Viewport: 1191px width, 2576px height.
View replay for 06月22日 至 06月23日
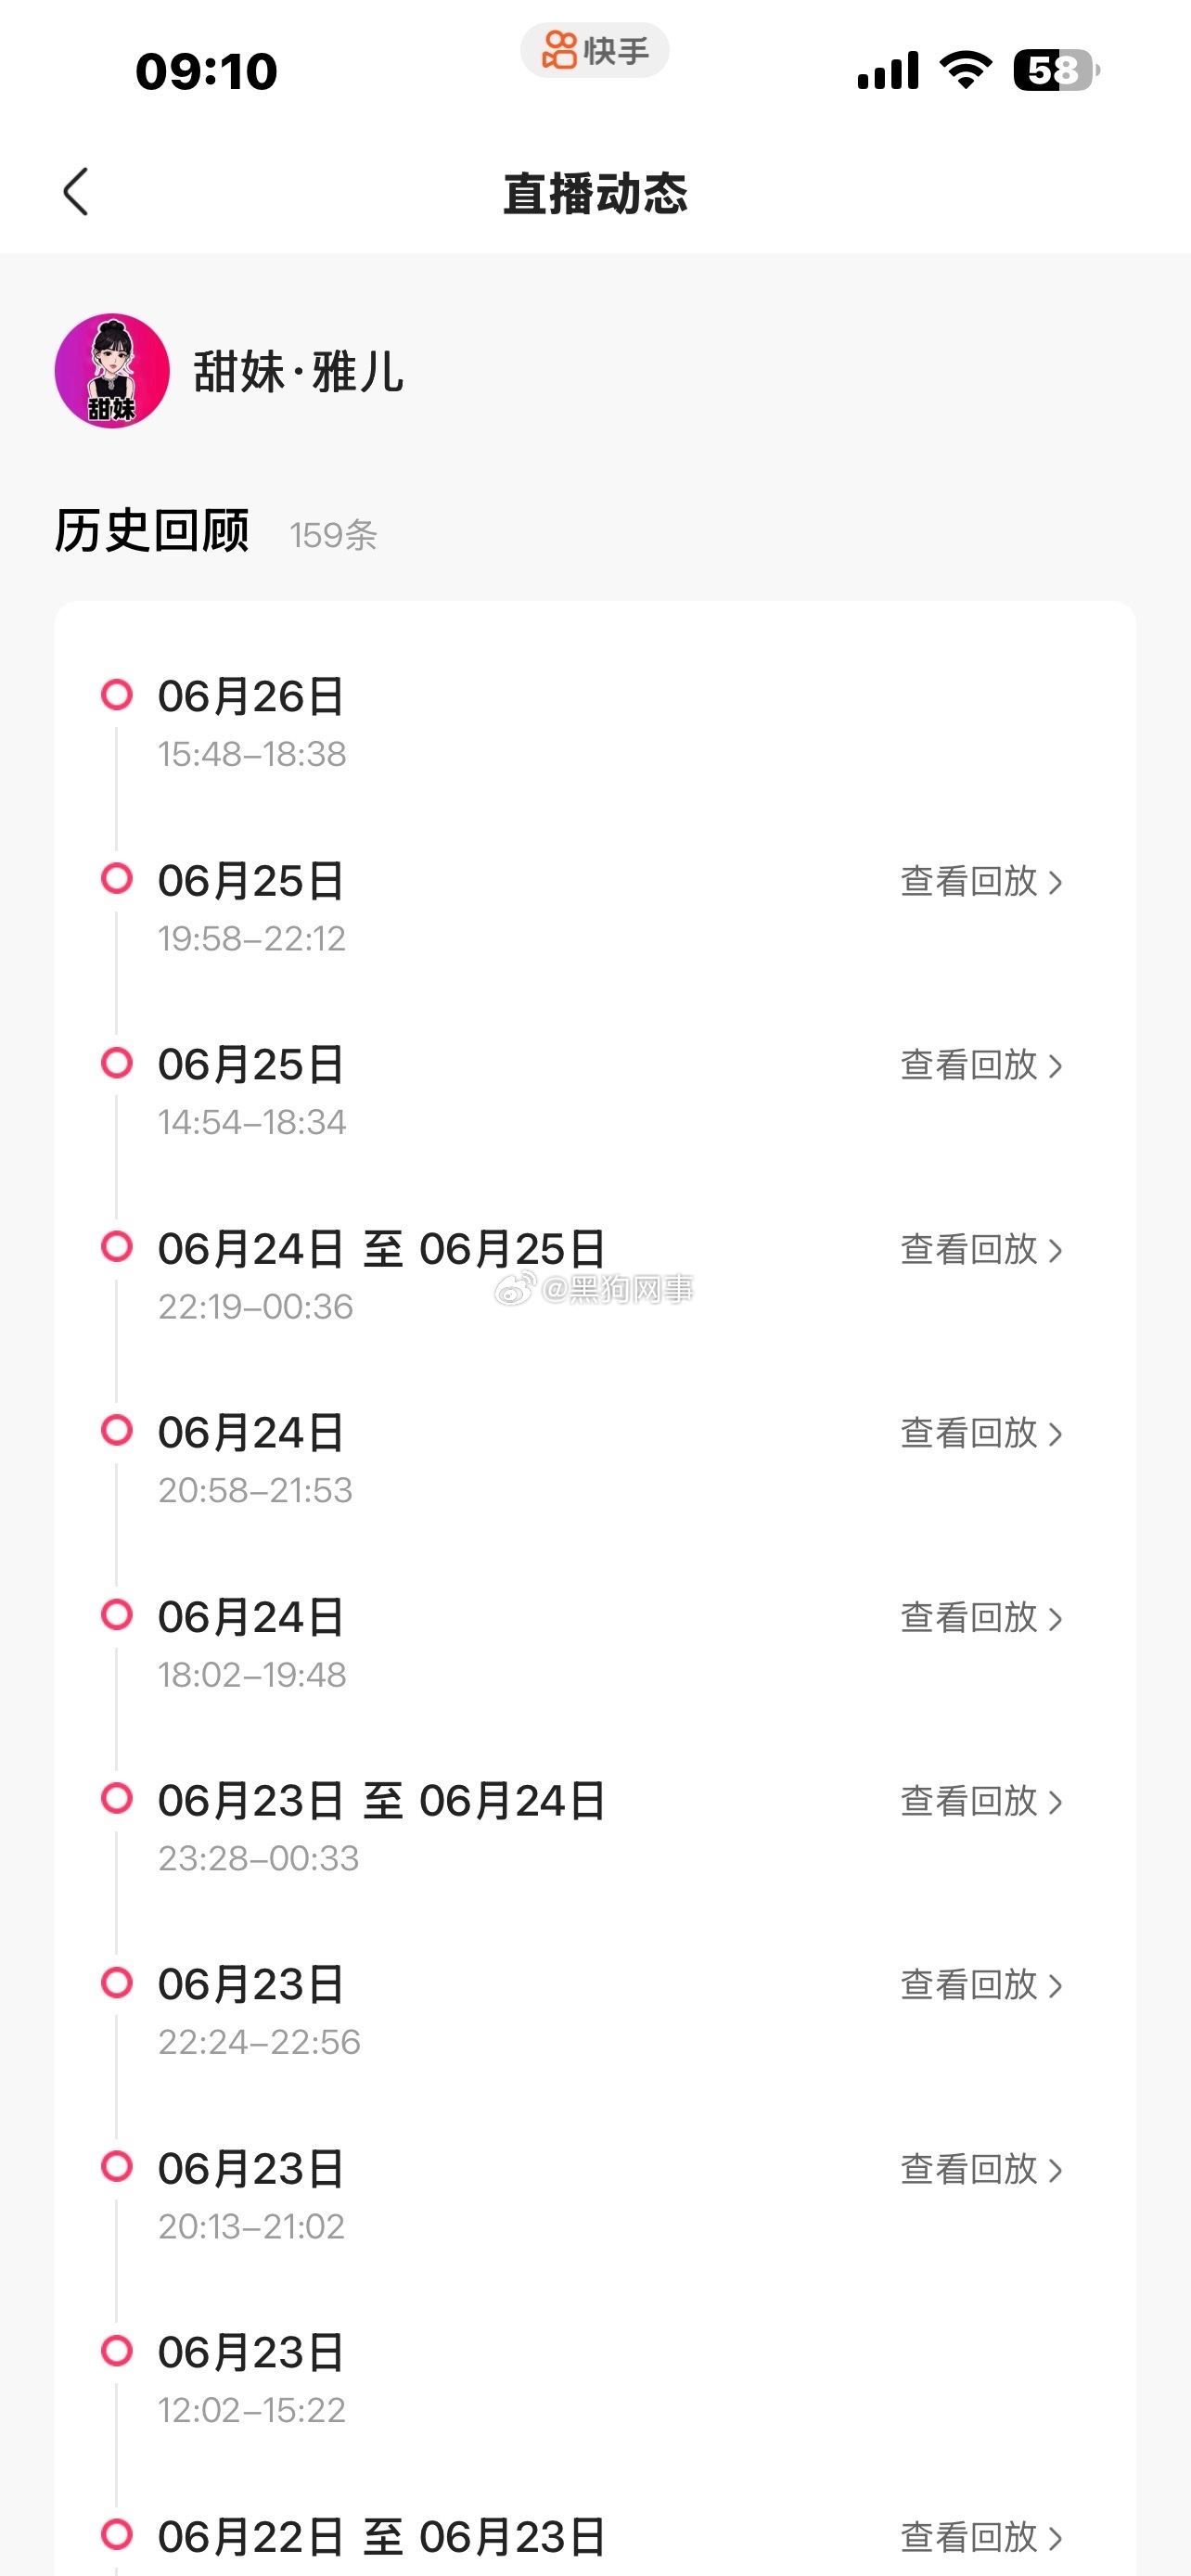(x=981, y=2537)
